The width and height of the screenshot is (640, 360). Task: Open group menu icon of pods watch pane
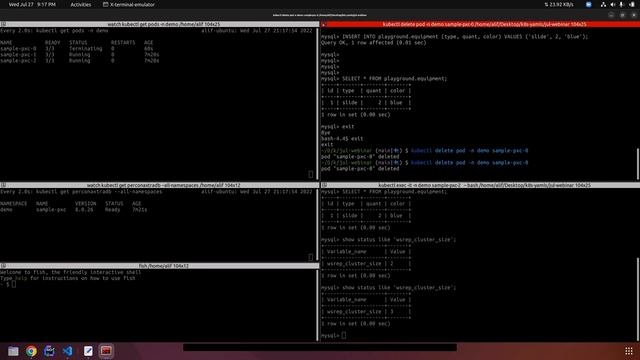[3, 24]
